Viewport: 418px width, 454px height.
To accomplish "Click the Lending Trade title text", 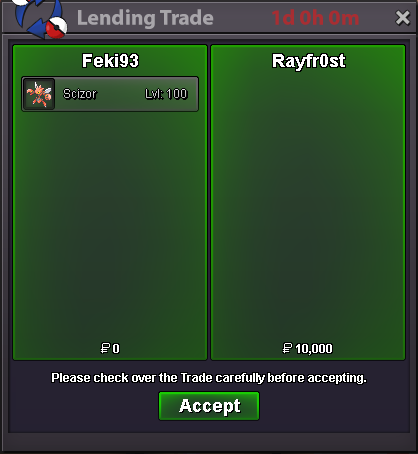I will click(145, 18).
